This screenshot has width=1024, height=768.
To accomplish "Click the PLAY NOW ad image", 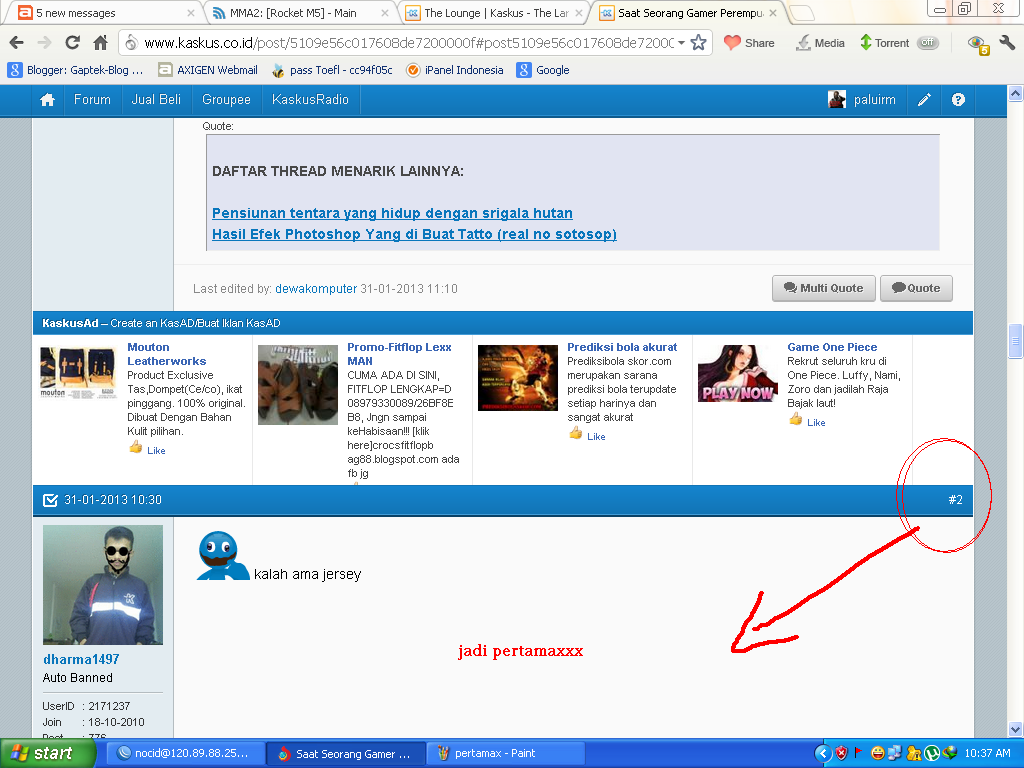I will (738, 374).
